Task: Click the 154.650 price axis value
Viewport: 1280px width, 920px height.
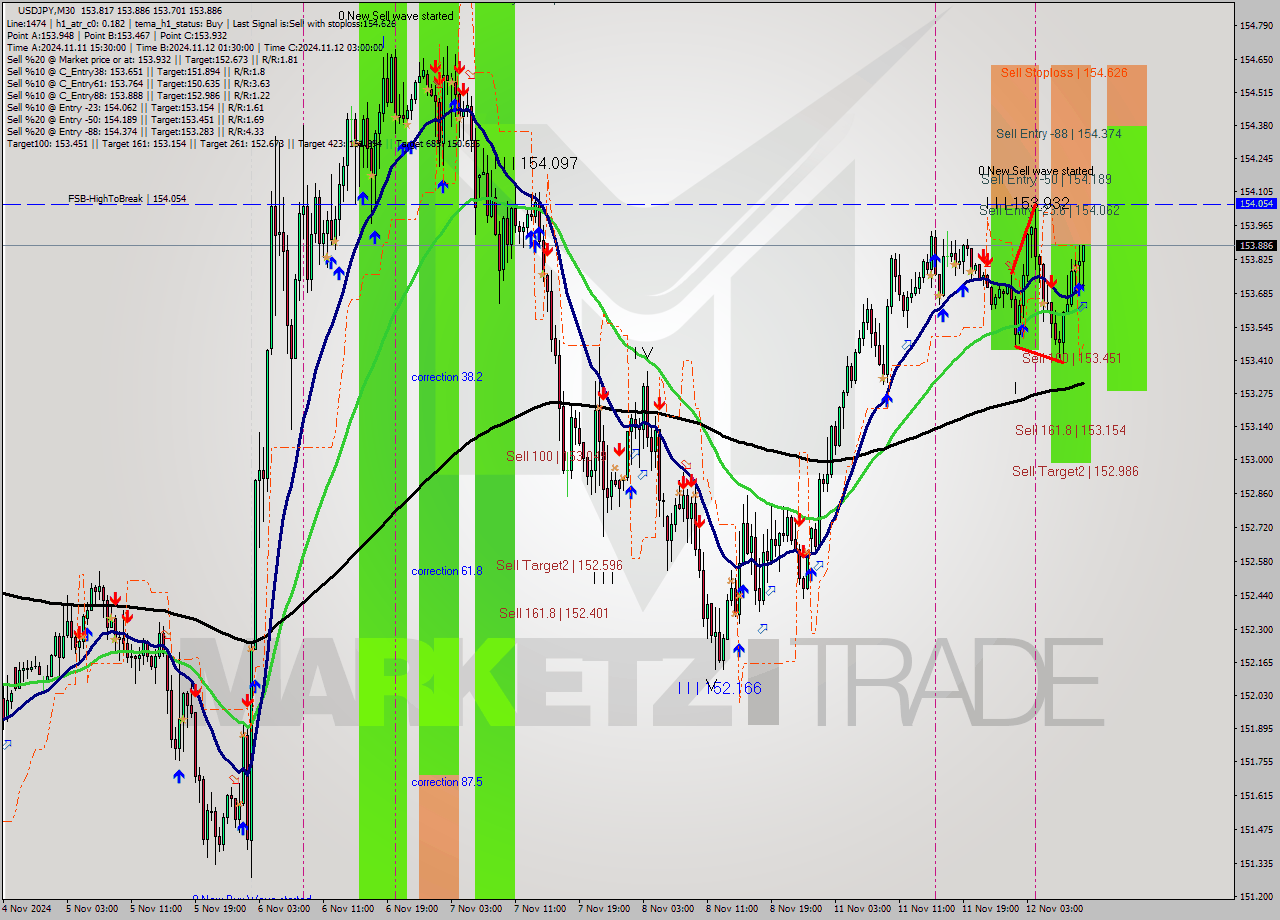Action: 1256,59
